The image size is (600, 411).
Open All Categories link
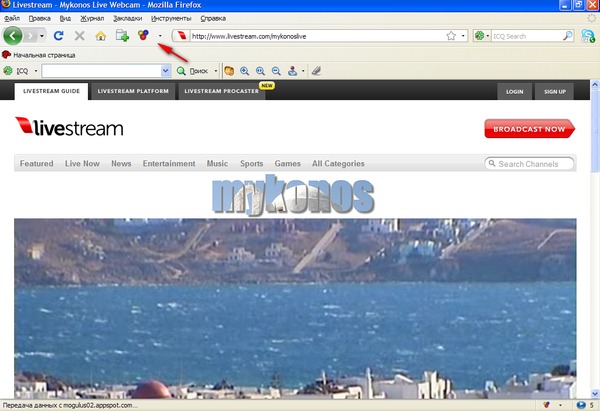[x=338, y=163]
